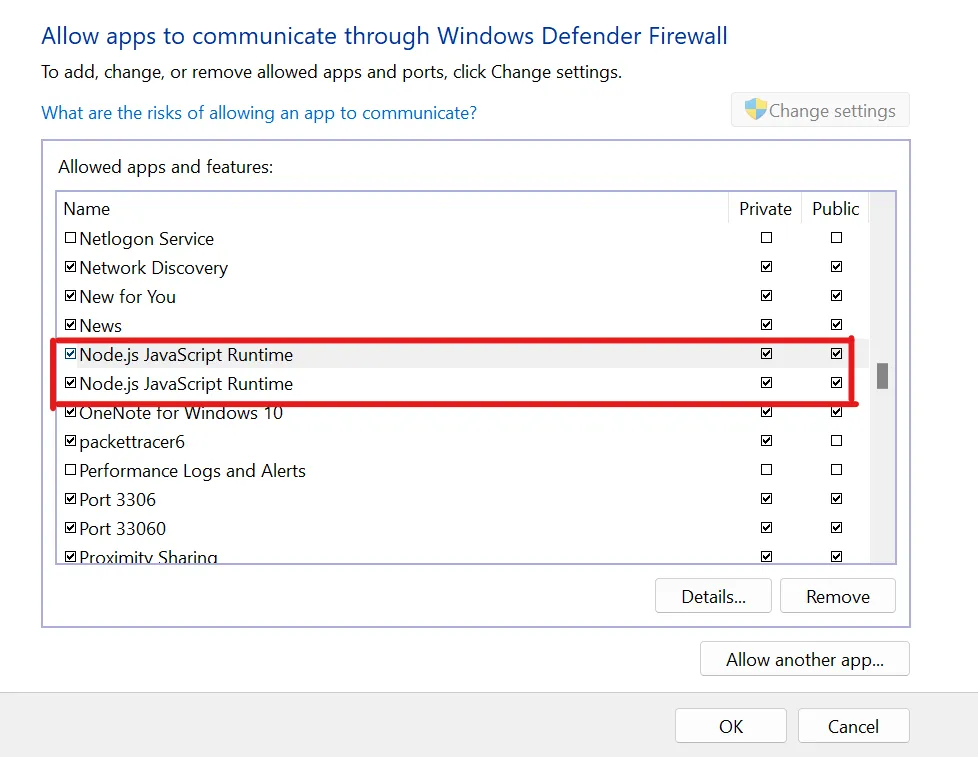Click the shield icon on Change settings
The image size is (978, 757).
[x=755, y=110]
